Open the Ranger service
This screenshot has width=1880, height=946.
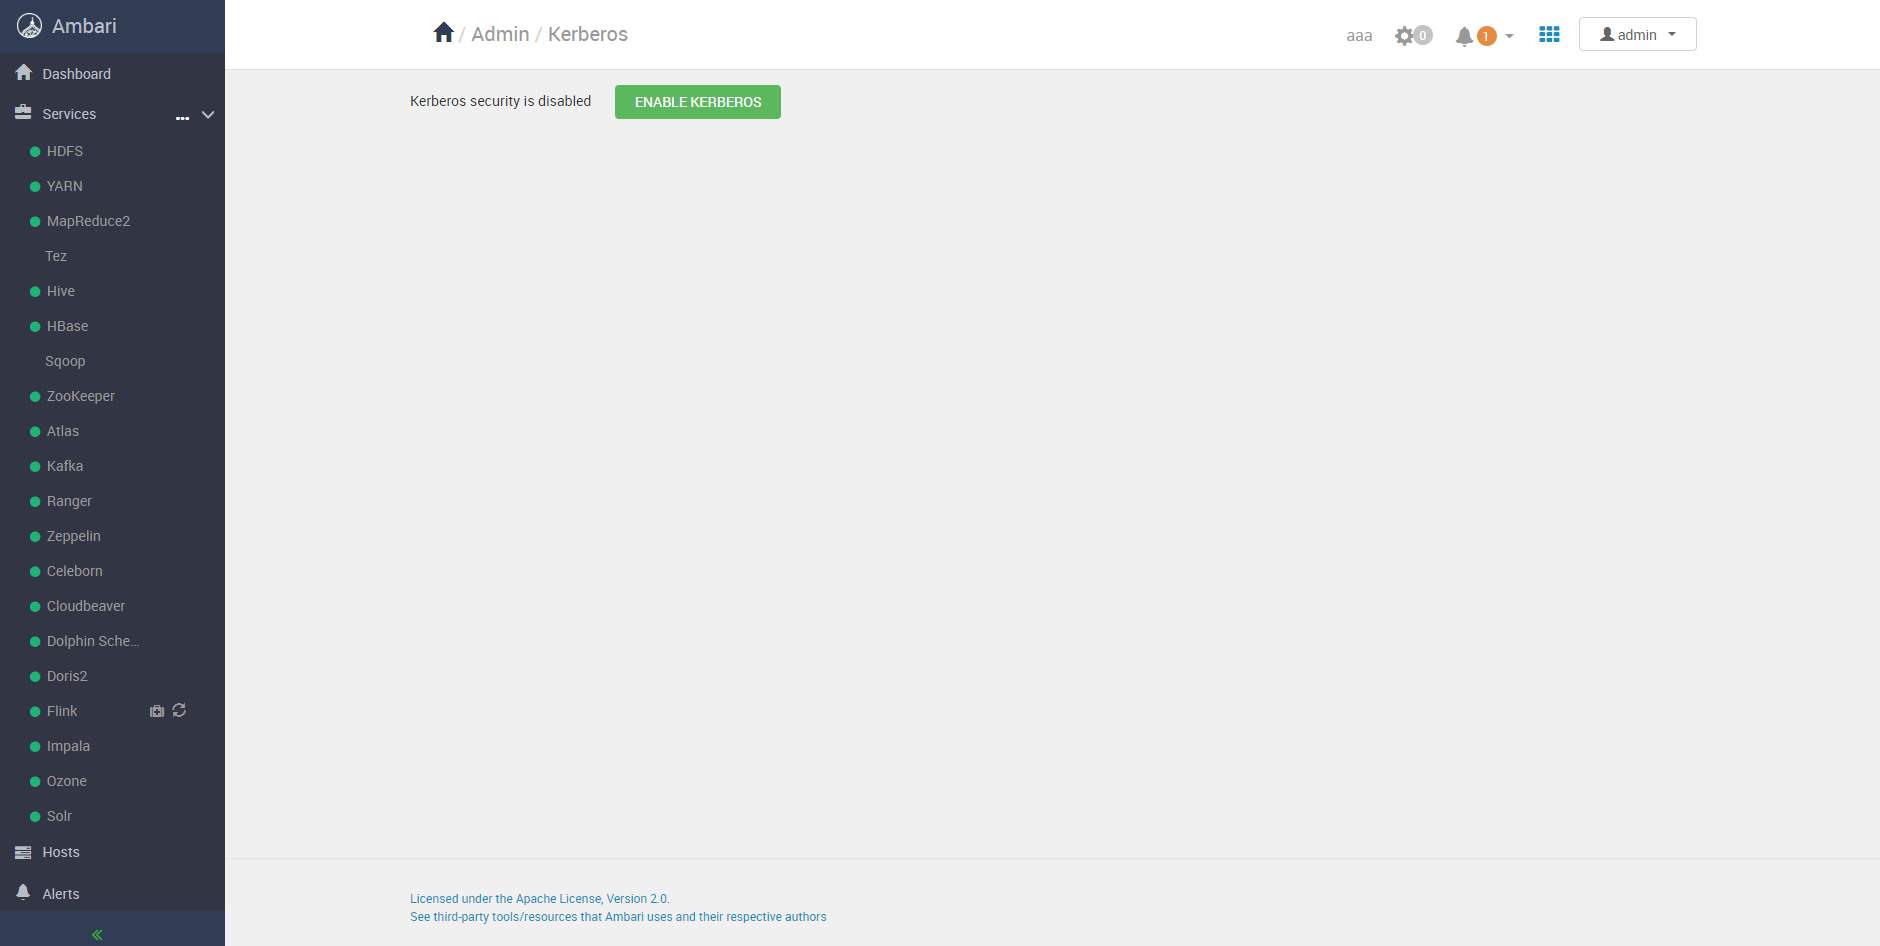click(x=69, y=501)
